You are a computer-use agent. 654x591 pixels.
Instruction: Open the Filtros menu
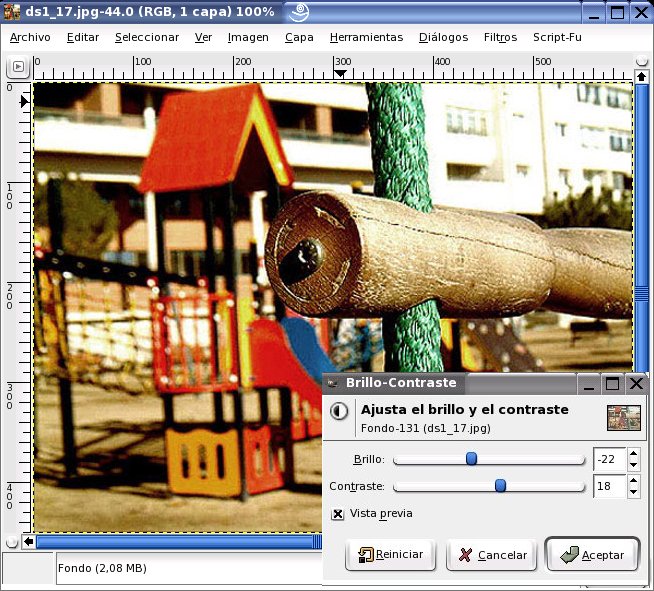click(x=500, y=38)
